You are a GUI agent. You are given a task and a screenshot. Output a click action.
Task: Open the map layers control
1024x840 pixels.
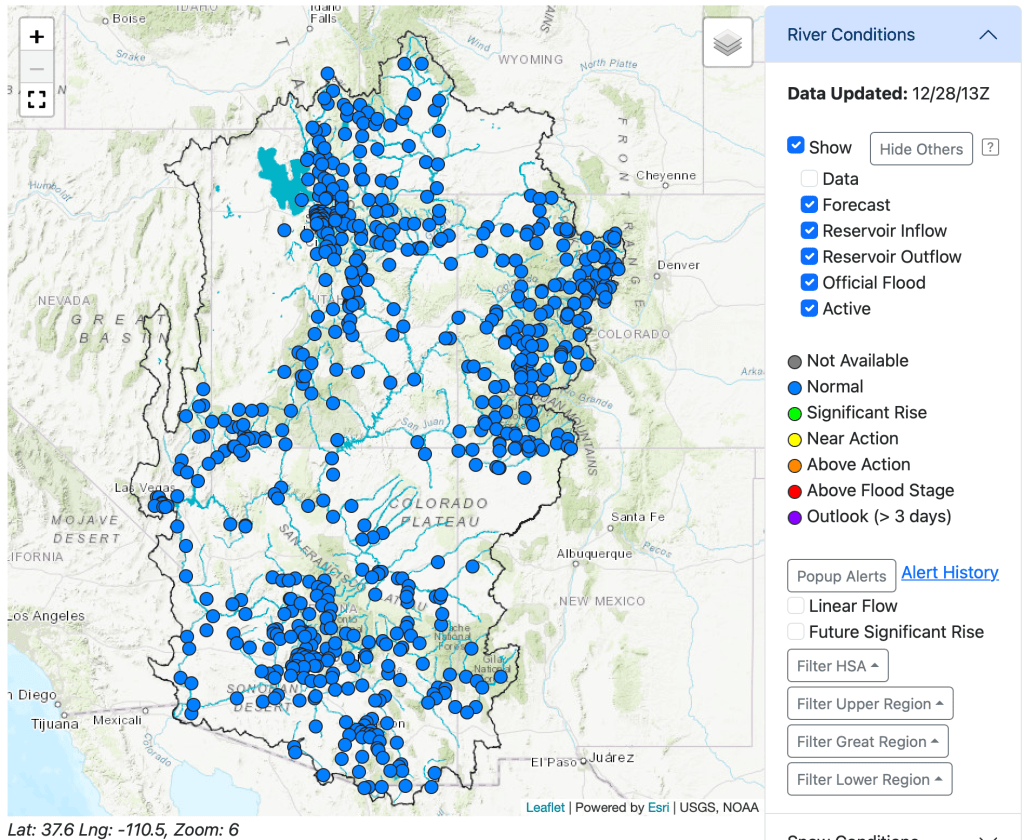click(x=727, y=43)
